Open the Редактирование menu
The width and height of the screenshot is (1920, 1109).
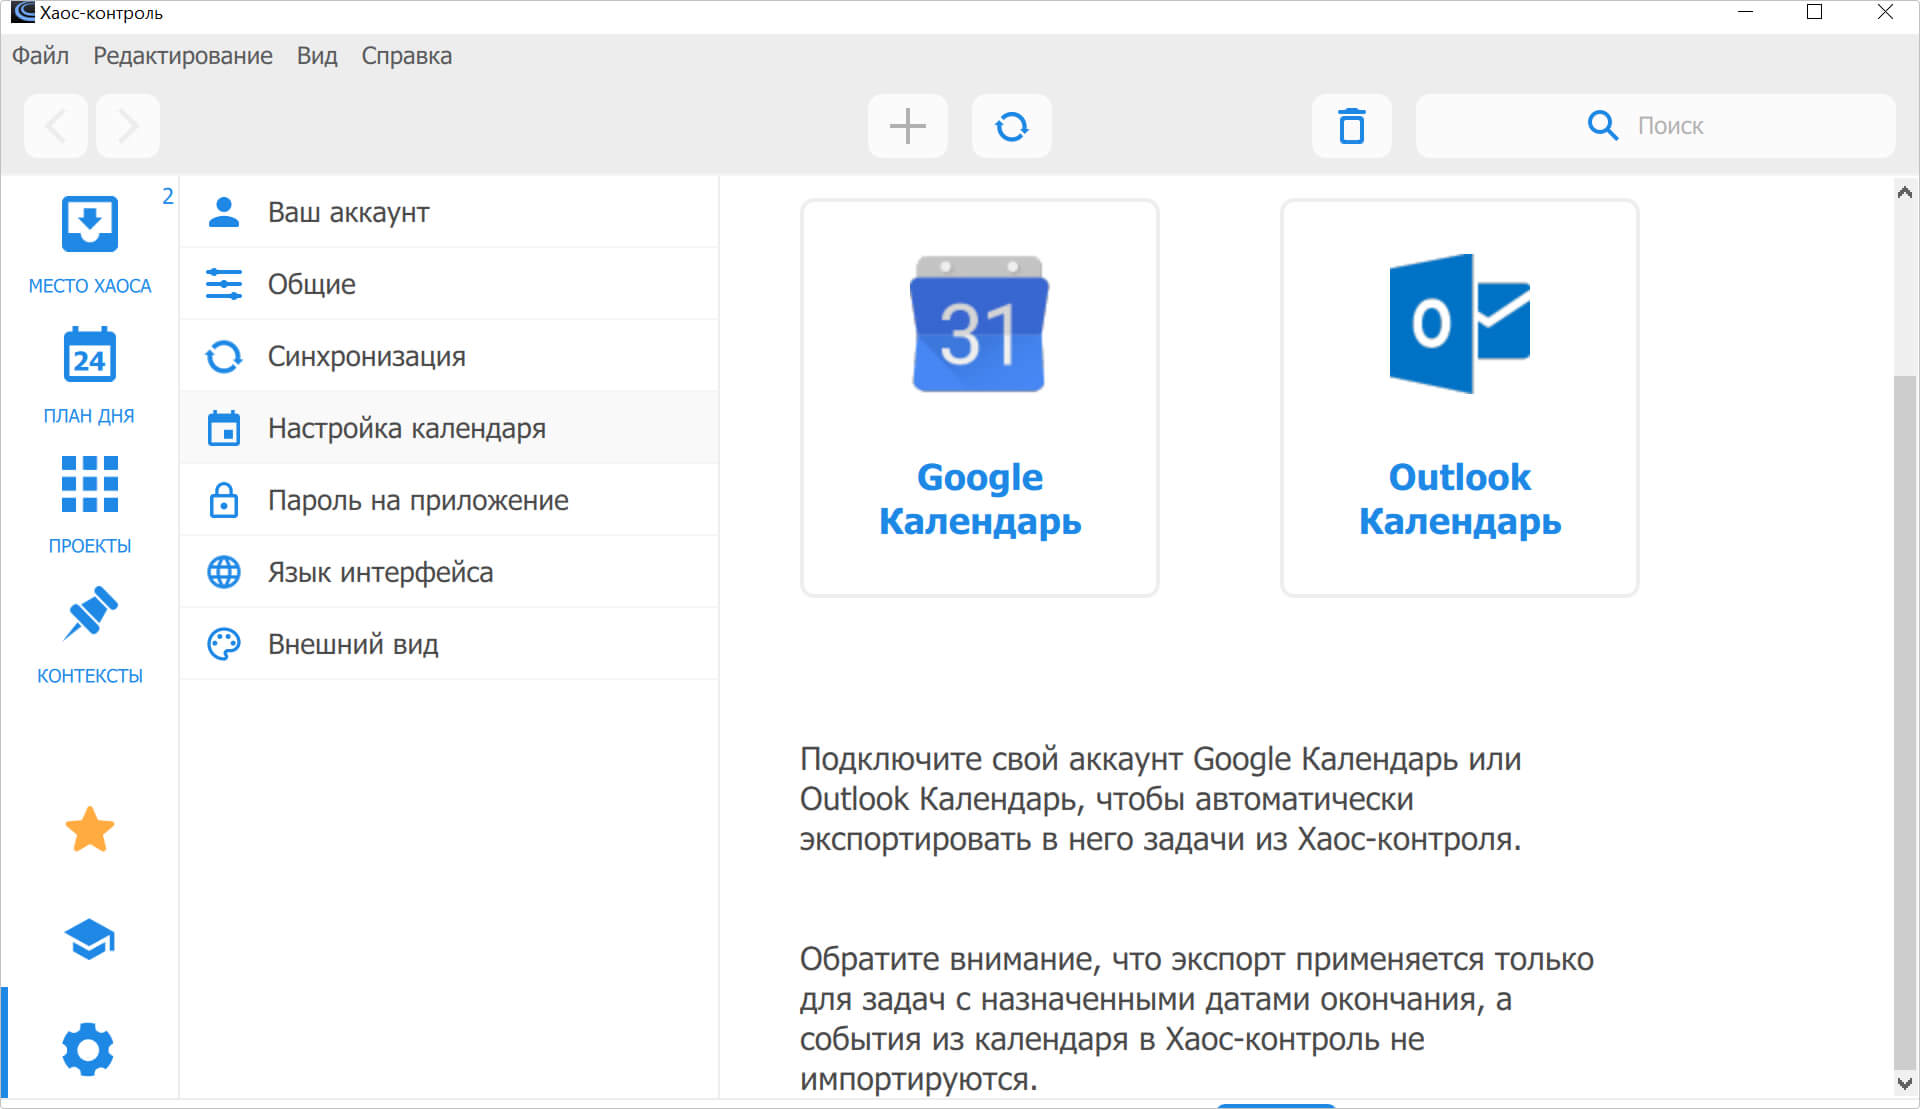click(x=183, y=56)
